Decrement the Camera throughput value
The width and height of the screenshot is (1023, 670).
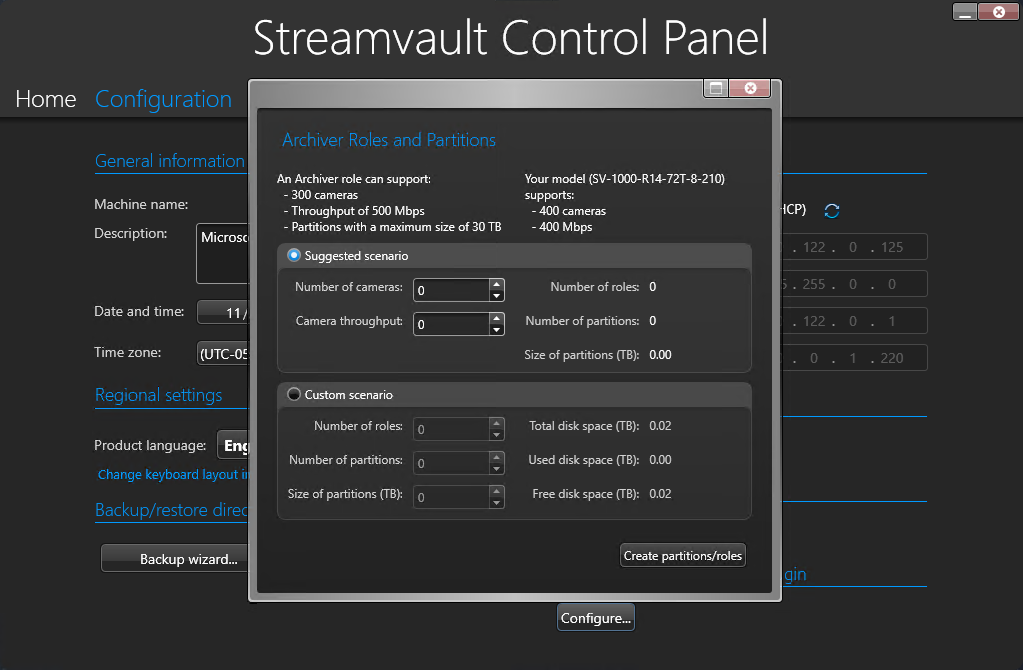[x=496, y=328]
